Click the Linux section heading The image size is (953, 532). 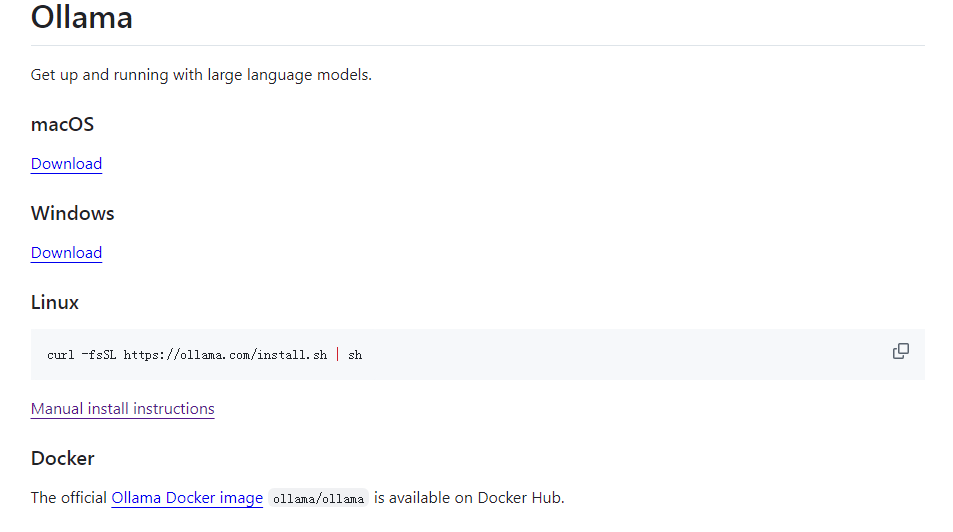pyautogui.click(x=55, y=302)
